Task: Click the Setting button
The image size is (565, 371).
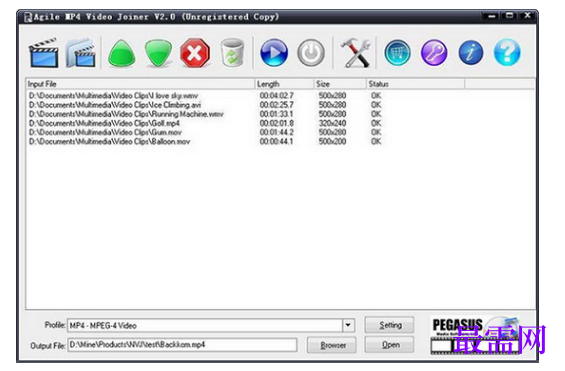Action: [x=390, y=325]
